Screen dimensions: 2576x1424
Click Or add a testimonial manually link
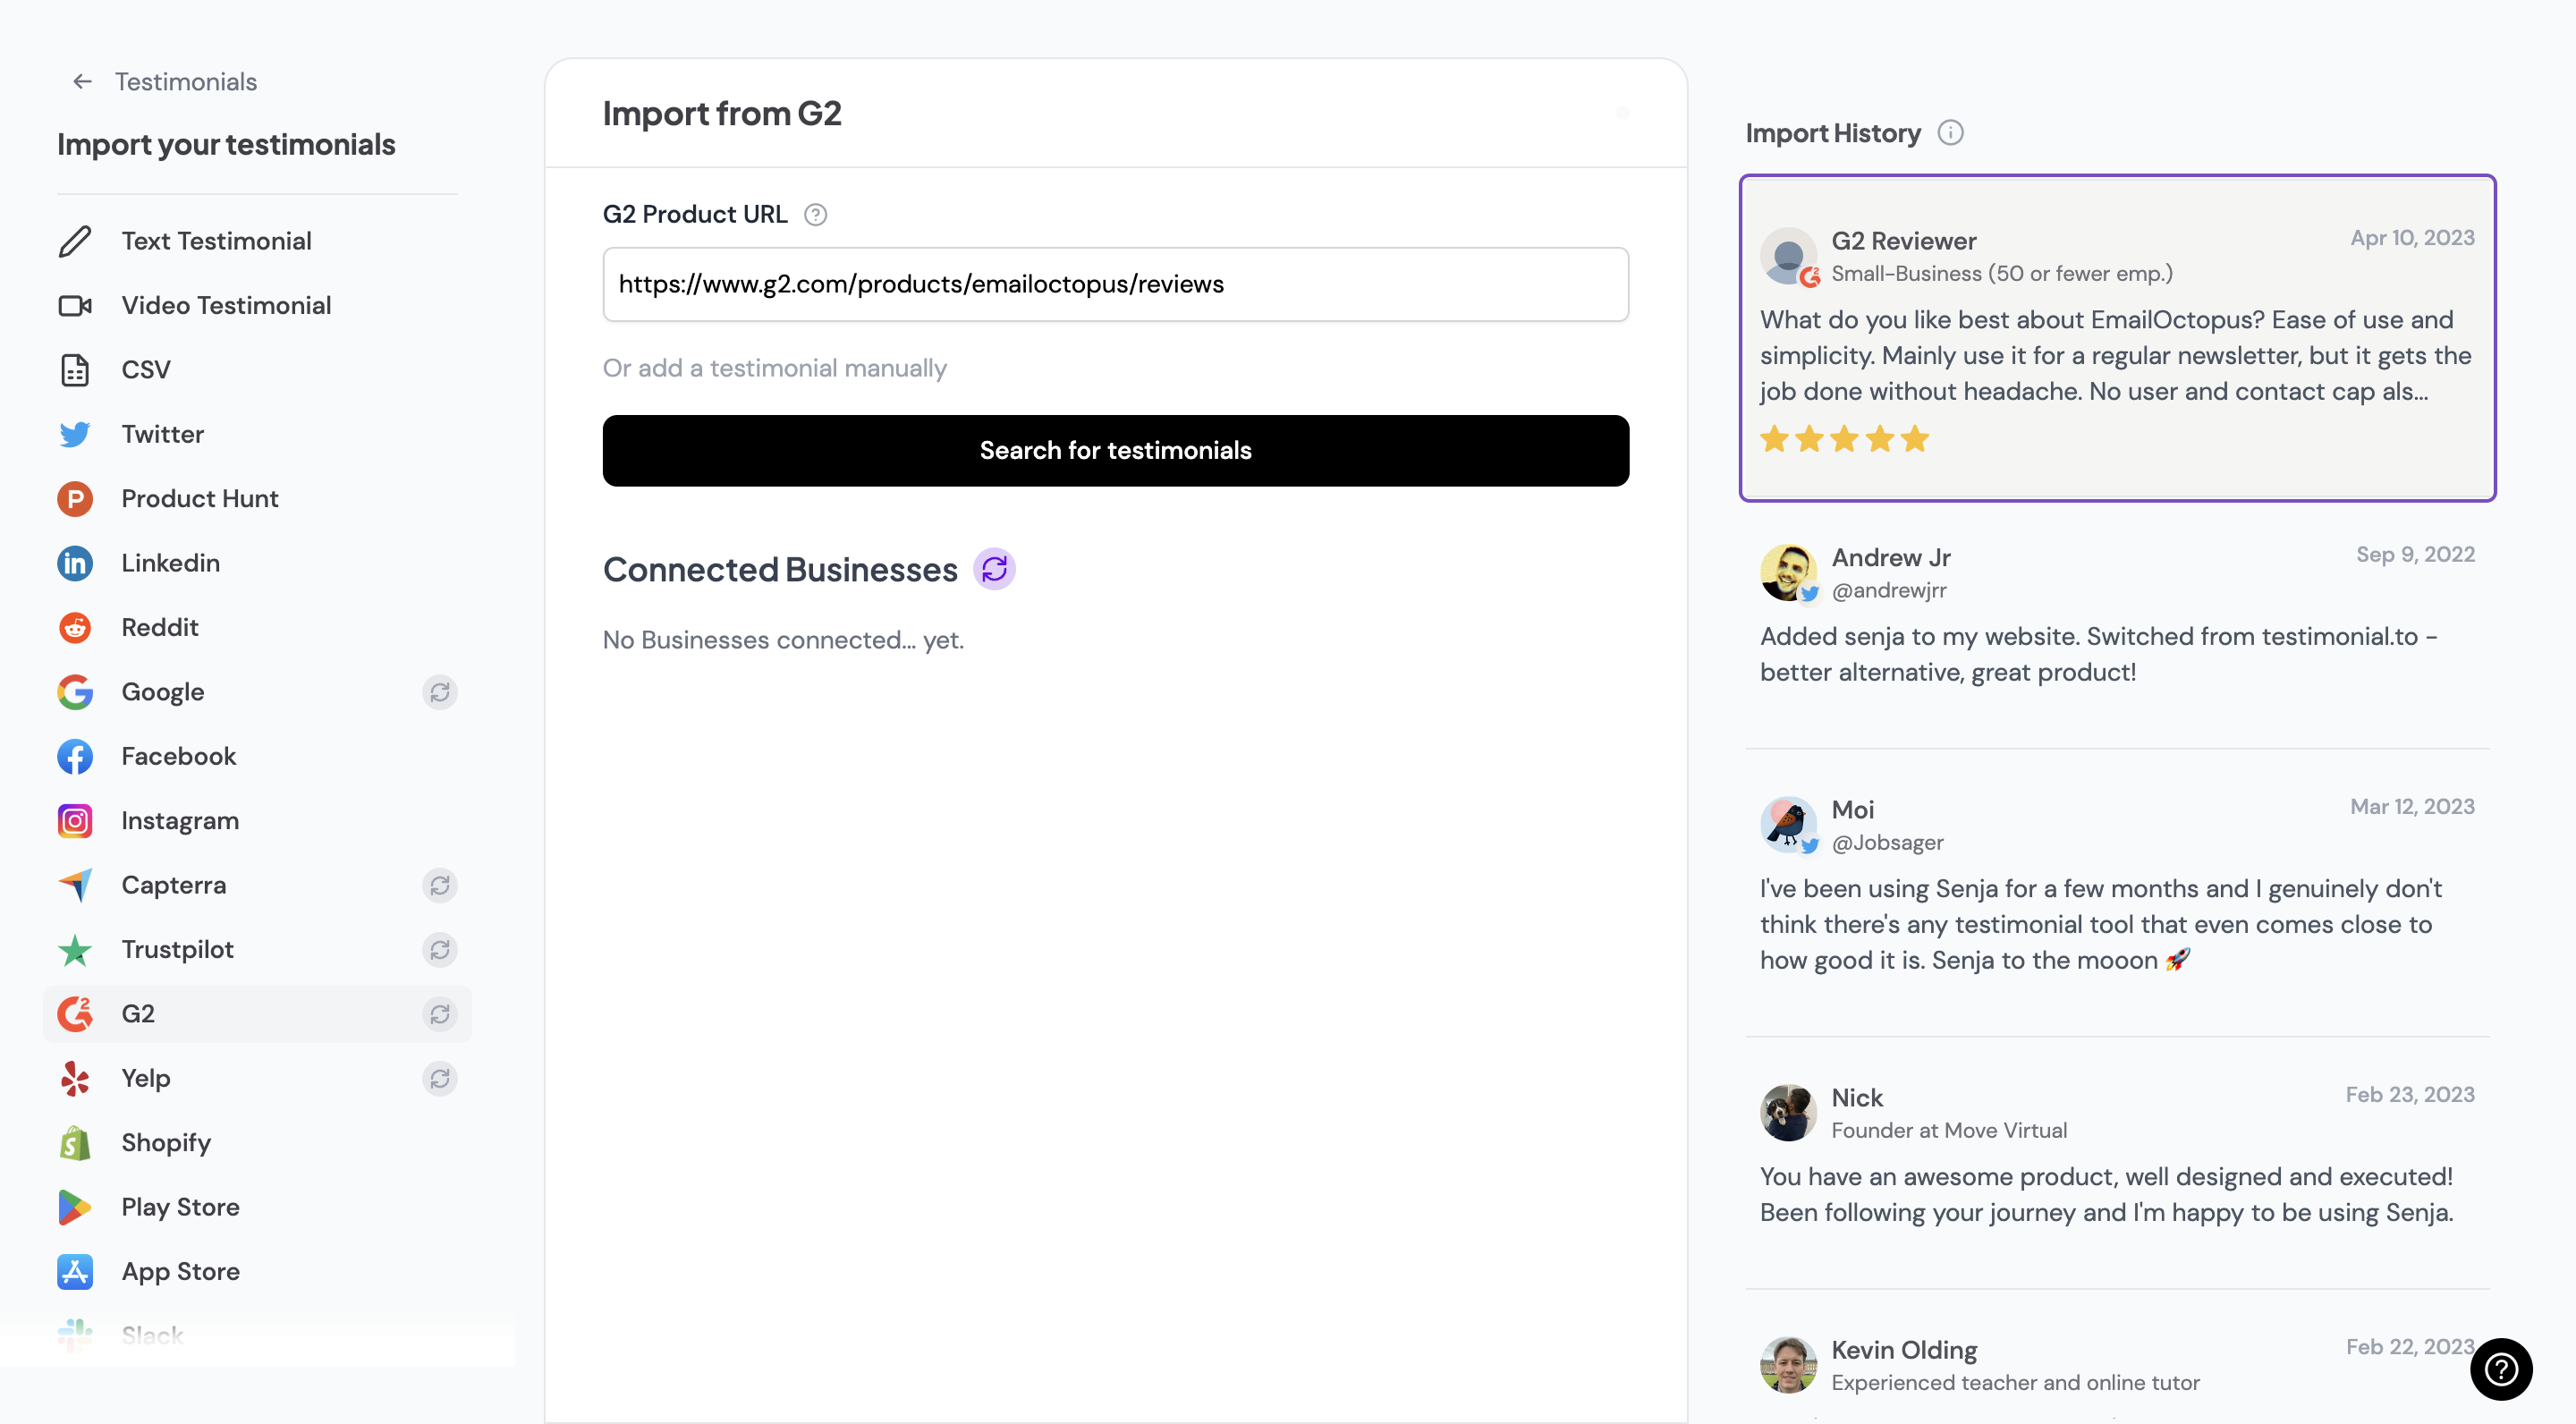[774, 368]
